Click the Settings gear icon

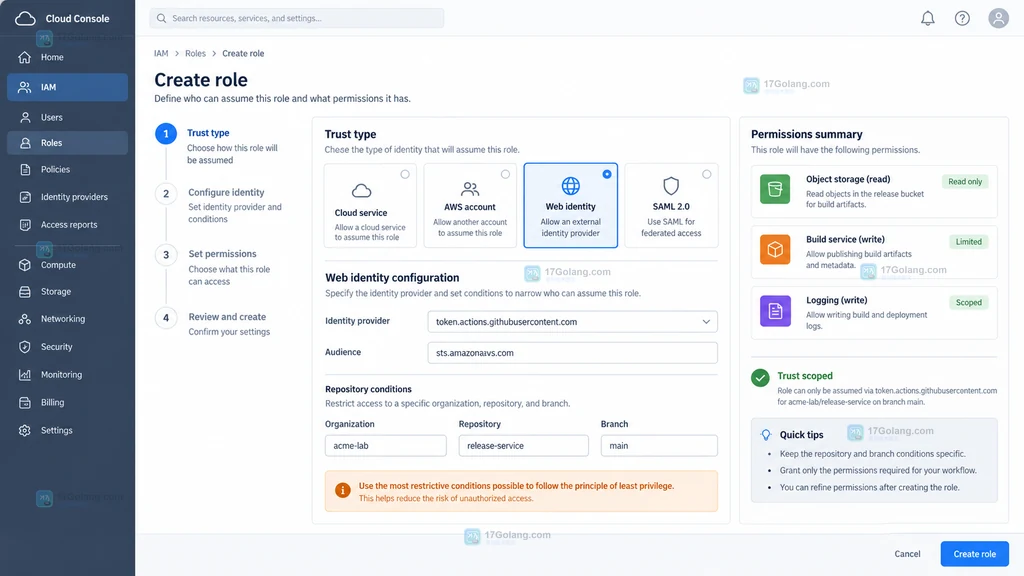click(x=25, y=430)
